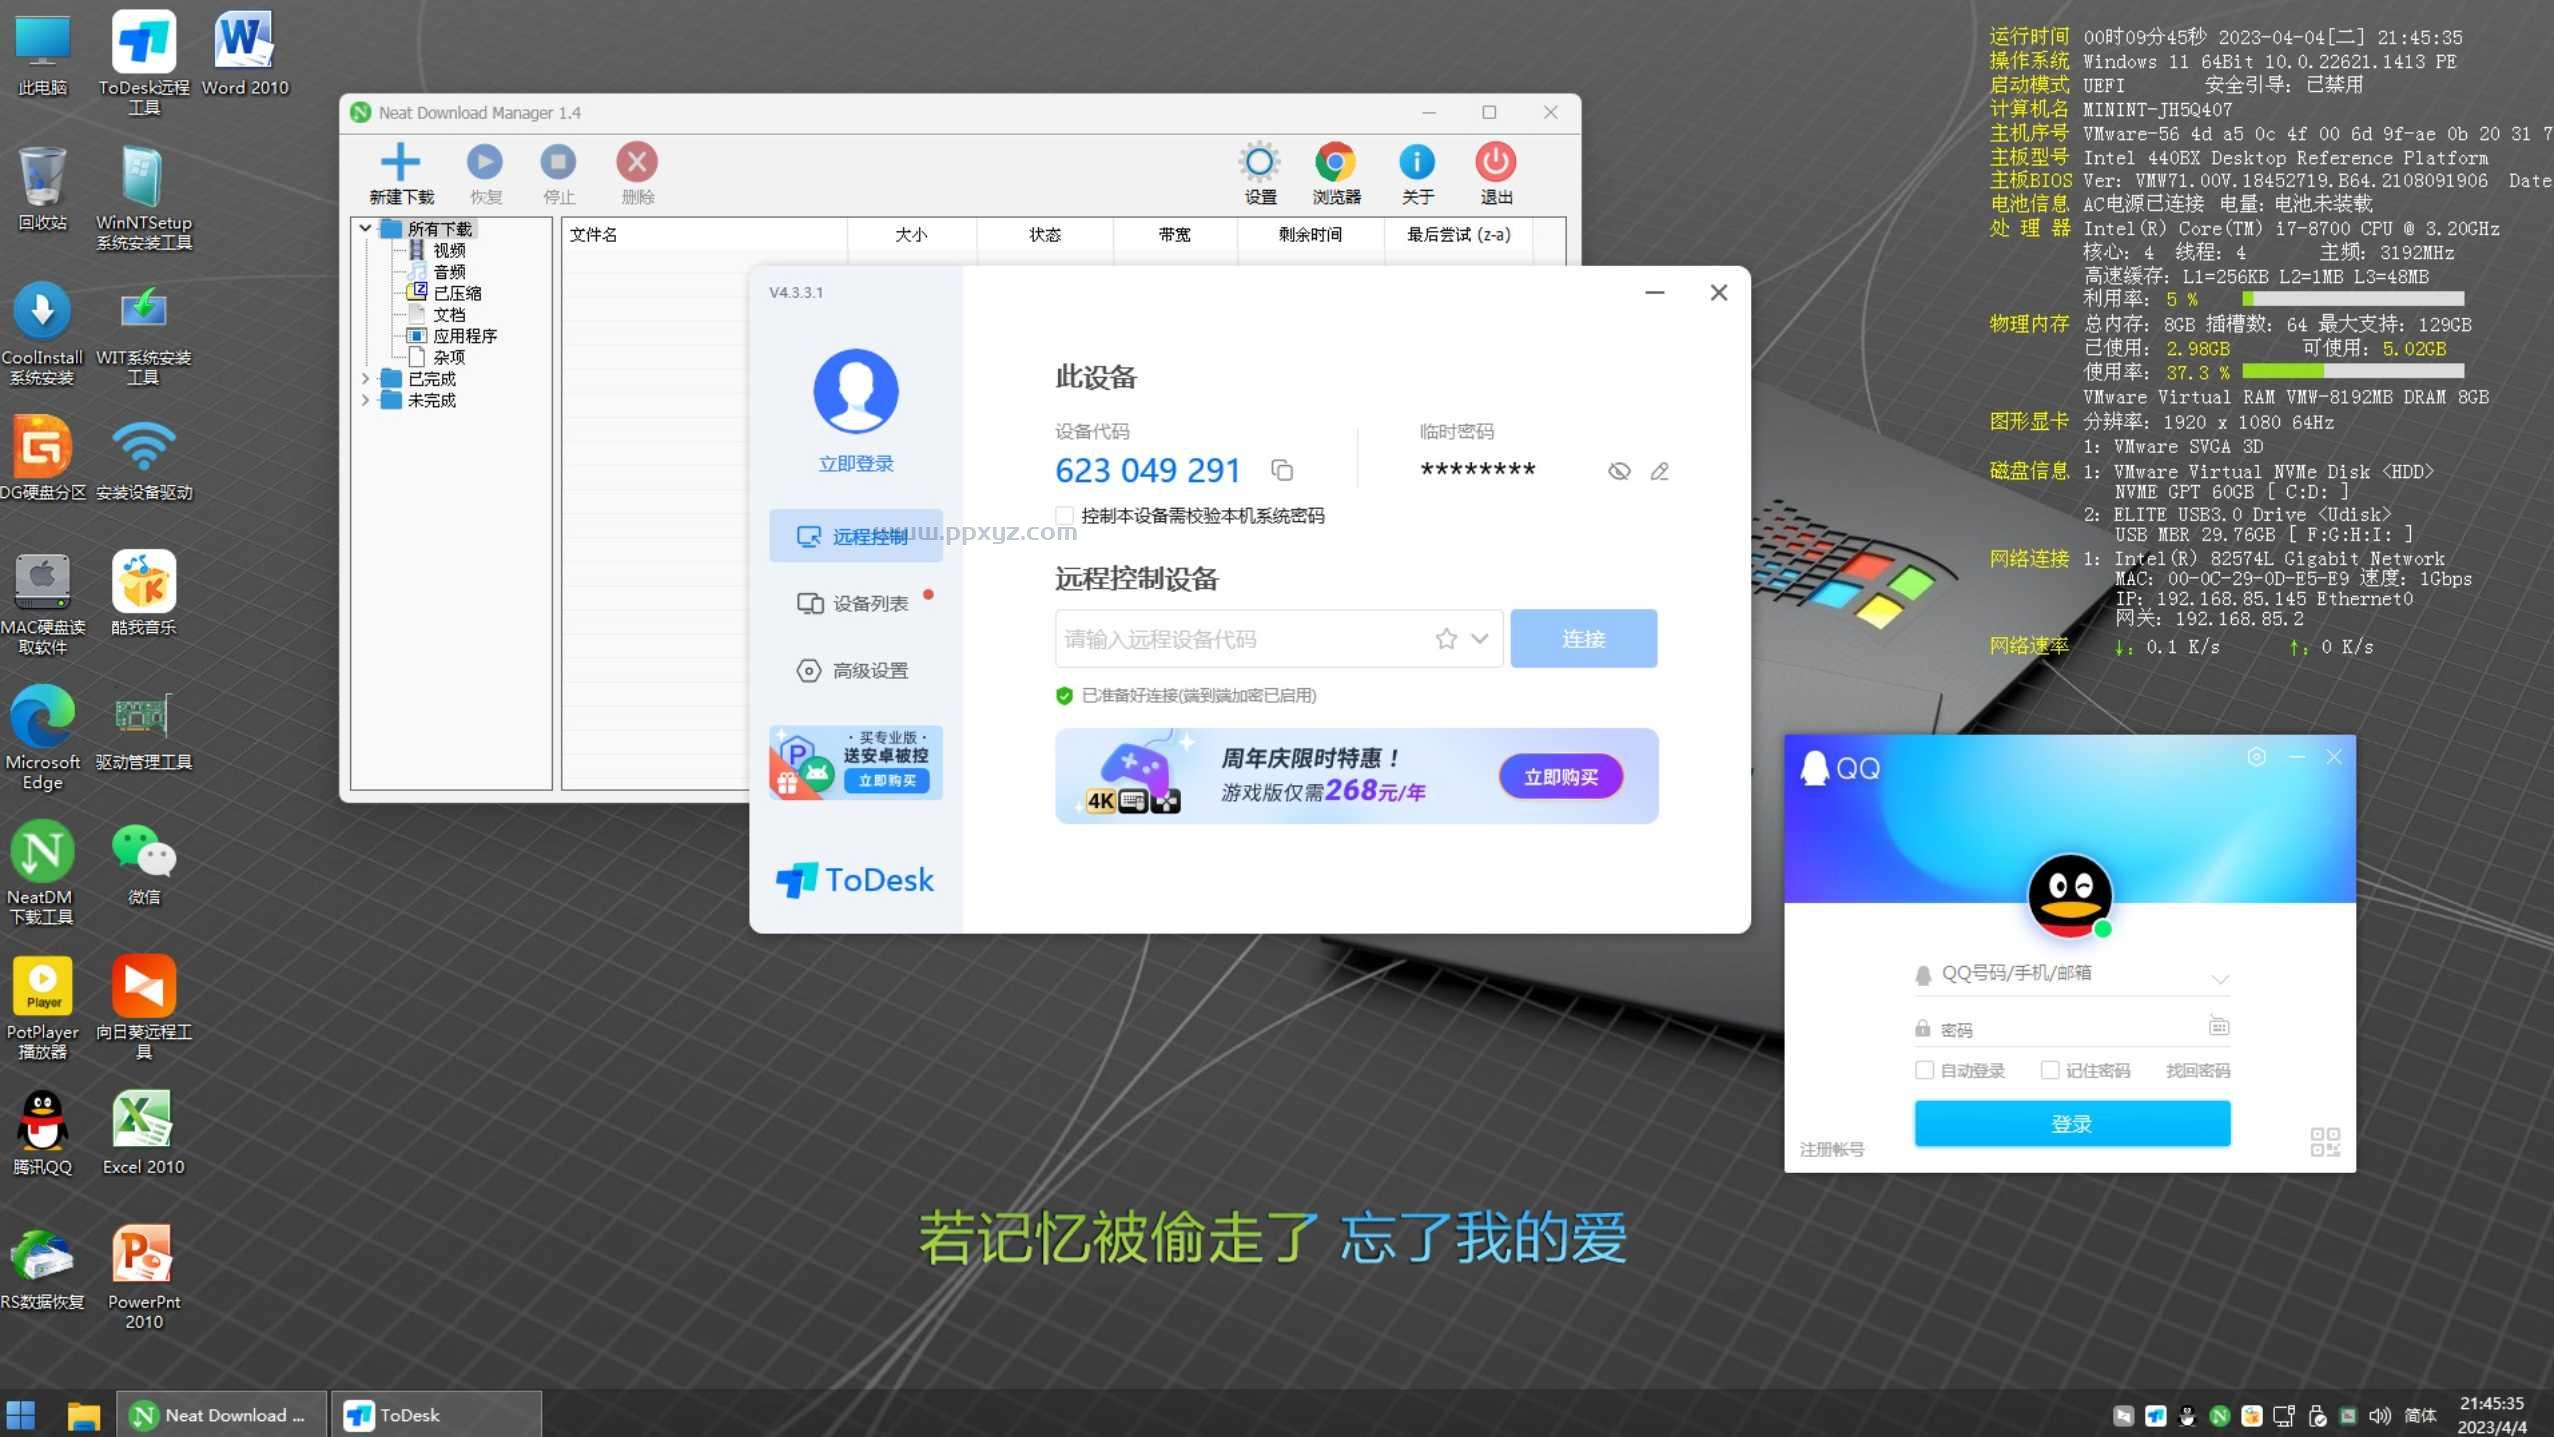The width and height of the screenshot is (2554, 1437).
Task: Copy the ToDesk device code
Action: (1280, 469)
